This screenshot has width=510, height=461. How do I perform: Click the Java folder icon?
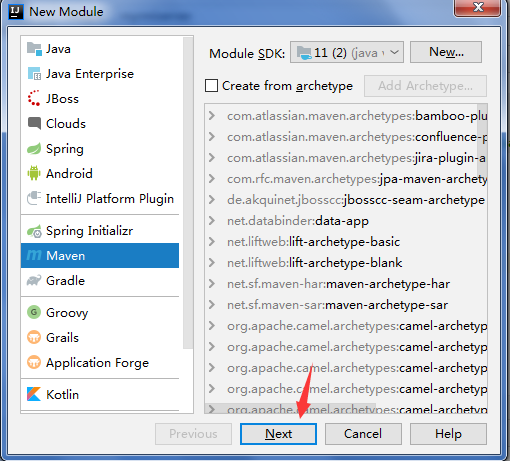click(x=34, y=49)
